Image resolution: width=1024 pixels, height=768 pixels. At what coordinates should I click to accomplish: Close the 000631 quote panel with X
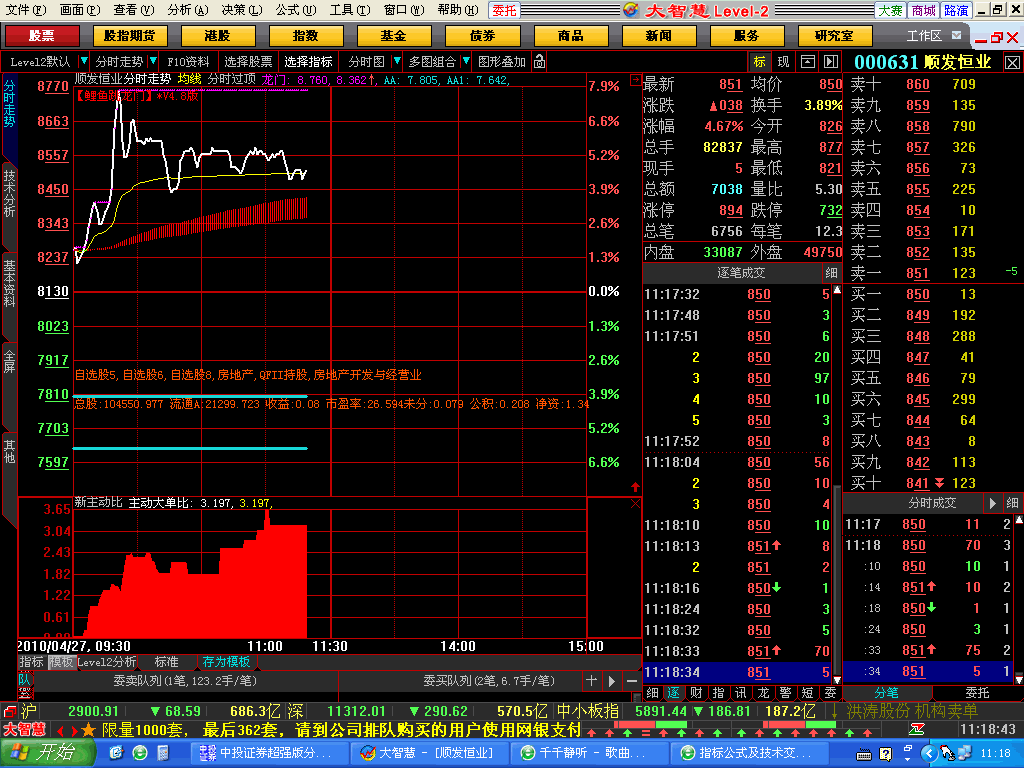point(1012,62)
